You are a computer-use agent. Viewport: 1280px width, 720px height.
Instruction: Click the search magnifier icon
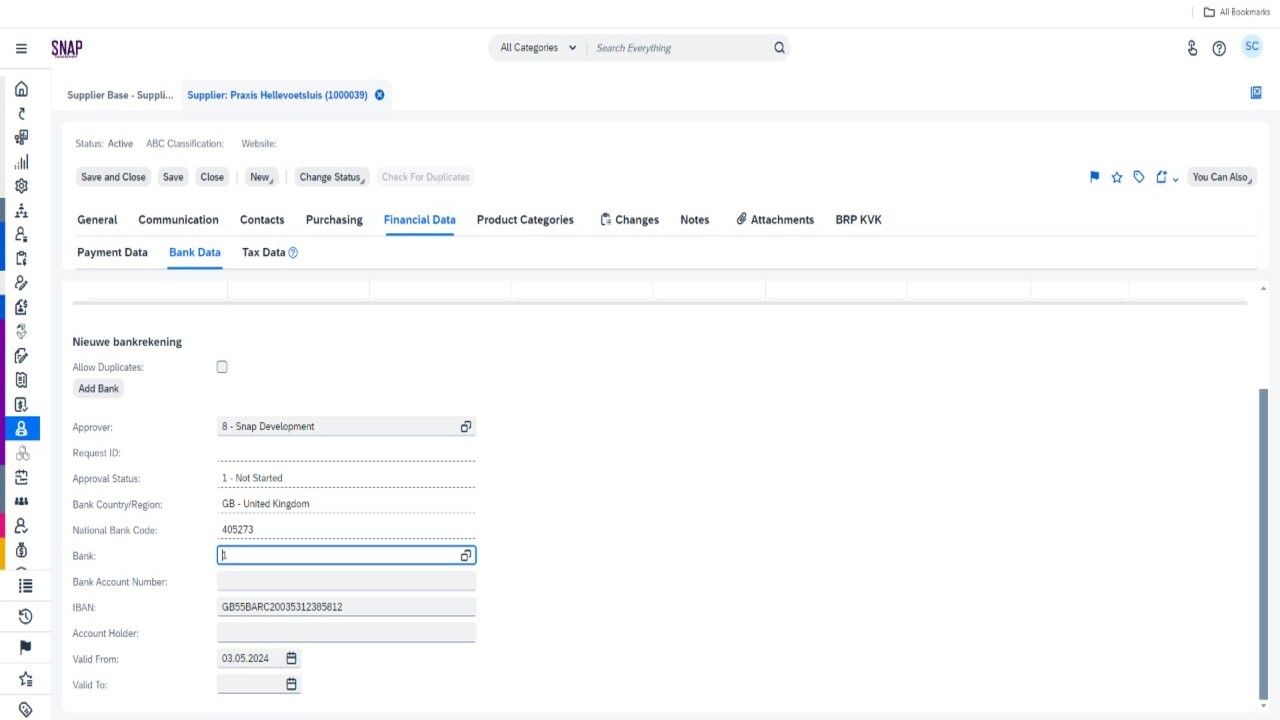[779, 48]
